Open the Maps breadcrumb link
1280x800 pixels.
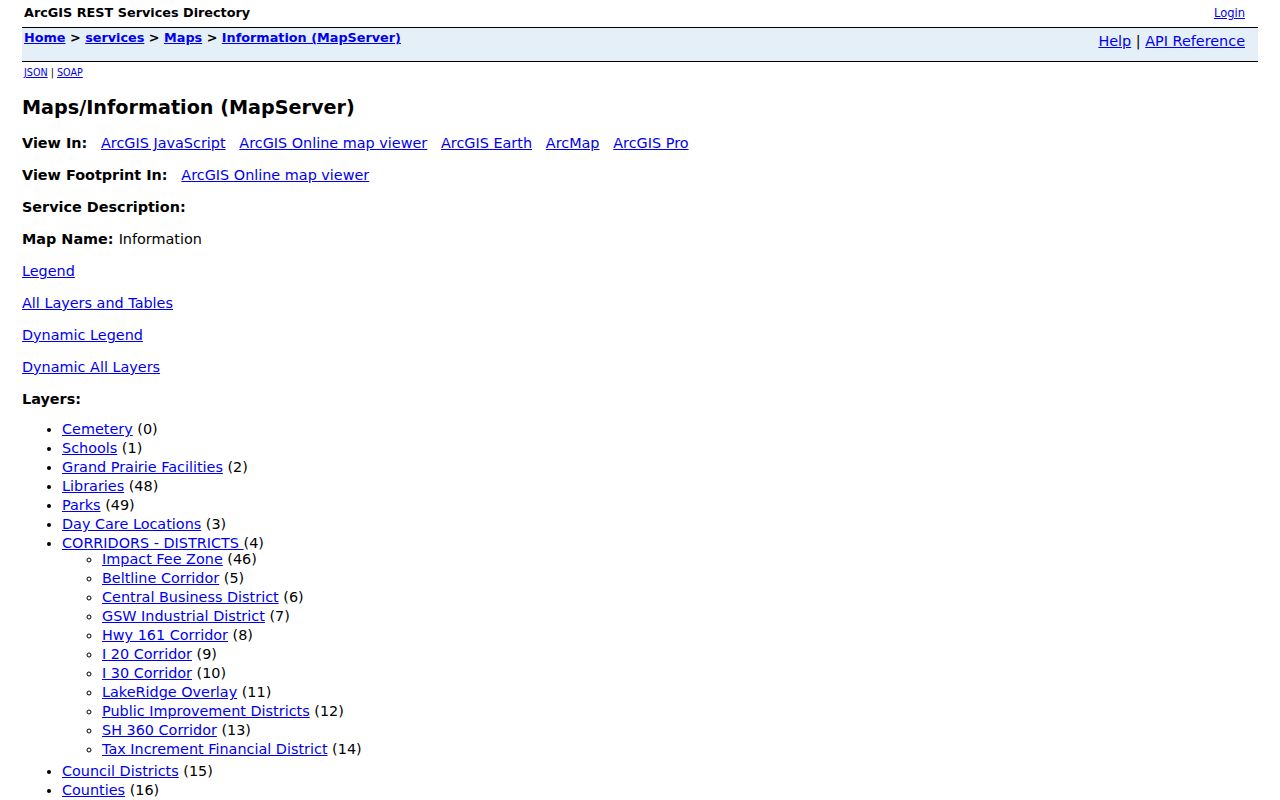(x=183, y=38)
